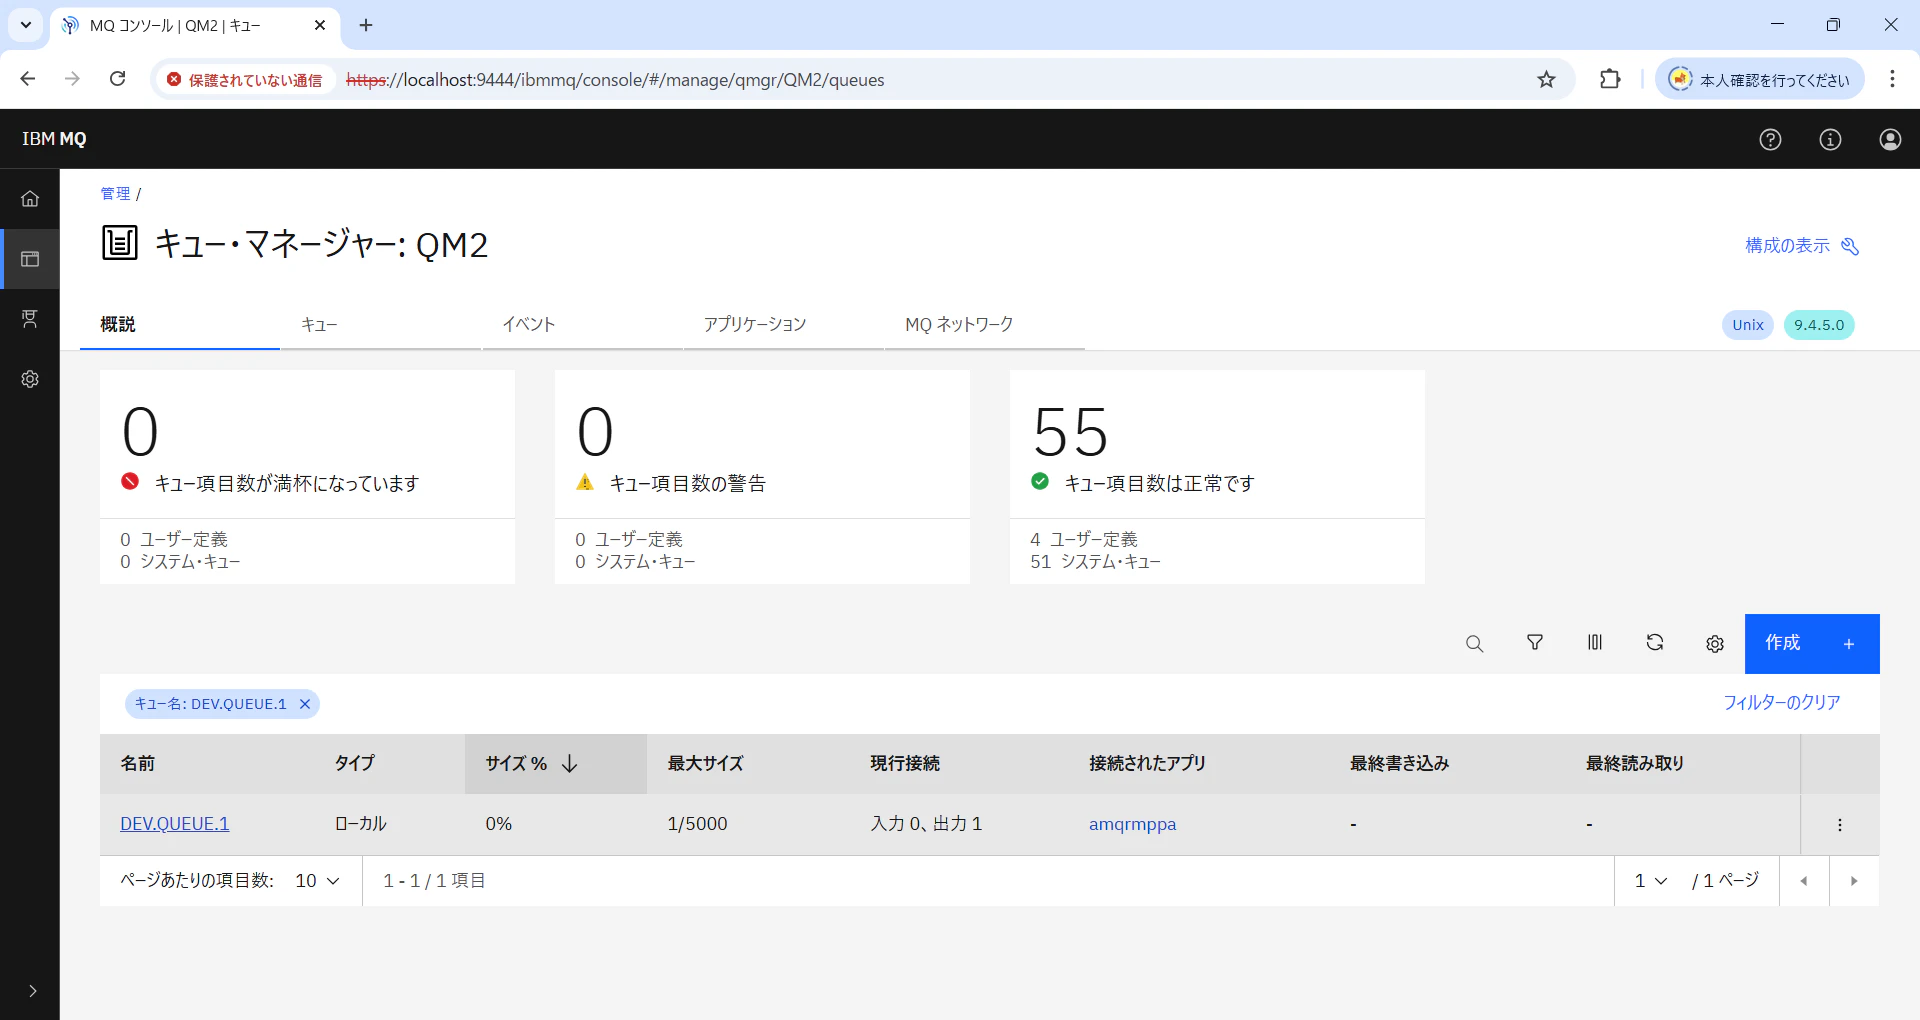Viewport: 1920px width, 1020px height.
Task: Switch to the アプリケーション tab
Action: 784,324
